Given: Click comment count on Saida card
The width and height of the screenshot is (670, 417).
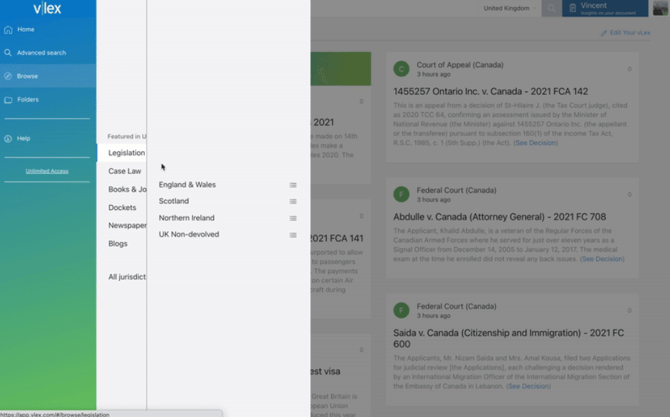Looking at the screenshot, I should 629,311.
